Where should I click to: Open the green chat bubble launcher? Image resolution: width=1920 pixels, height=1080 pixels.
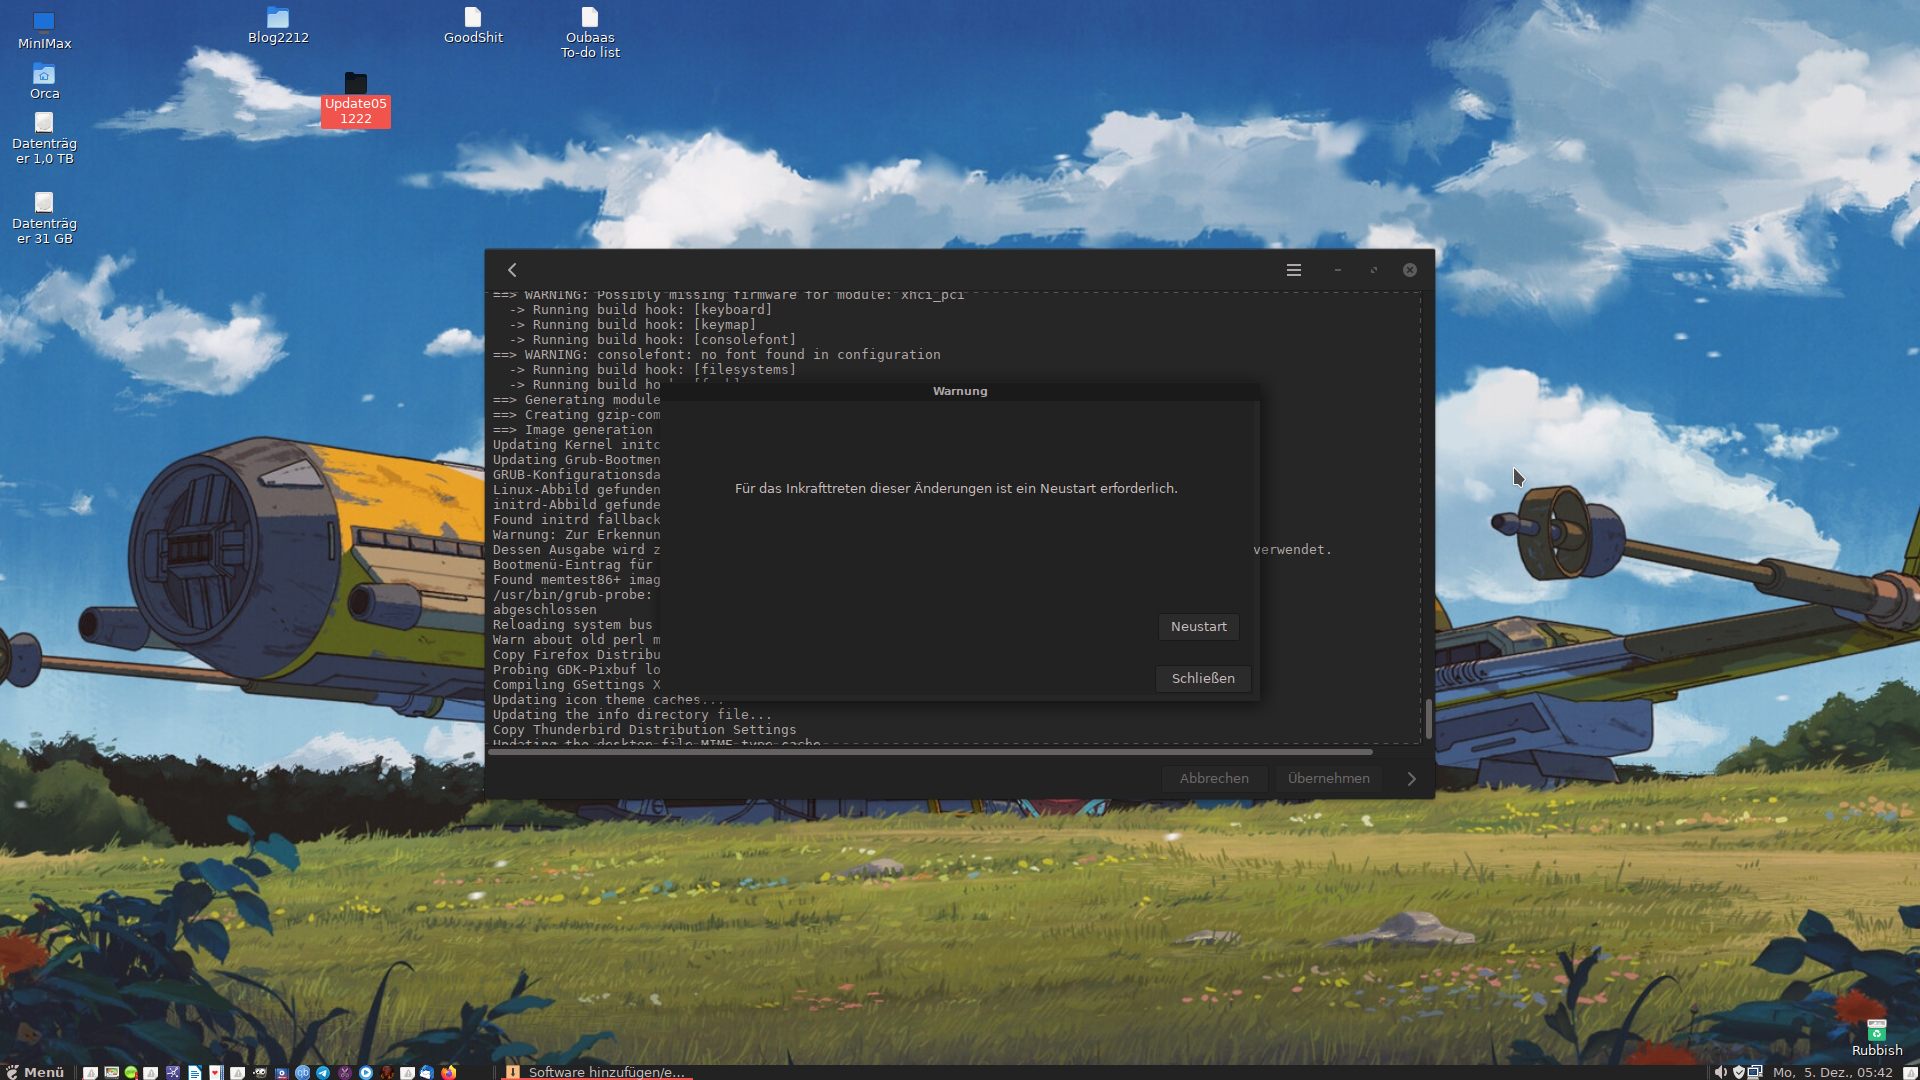(x=131, y=1072)
